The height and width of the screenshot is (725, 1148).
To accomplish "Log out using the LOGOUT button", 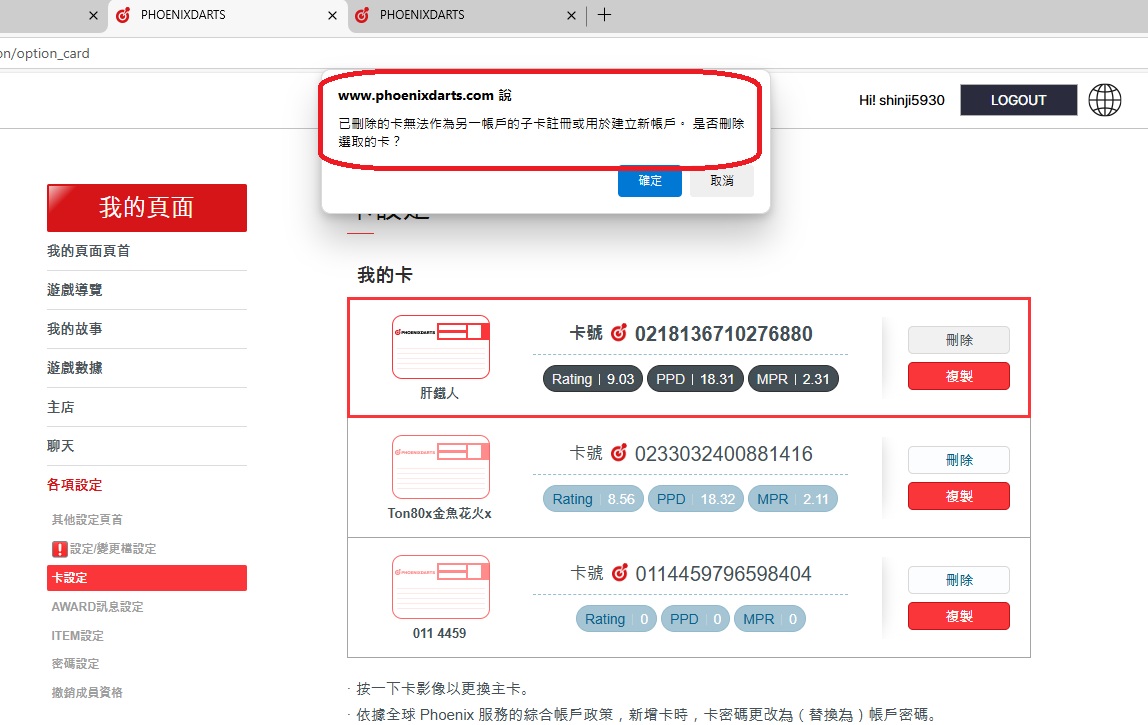I will coord(1018,100).
